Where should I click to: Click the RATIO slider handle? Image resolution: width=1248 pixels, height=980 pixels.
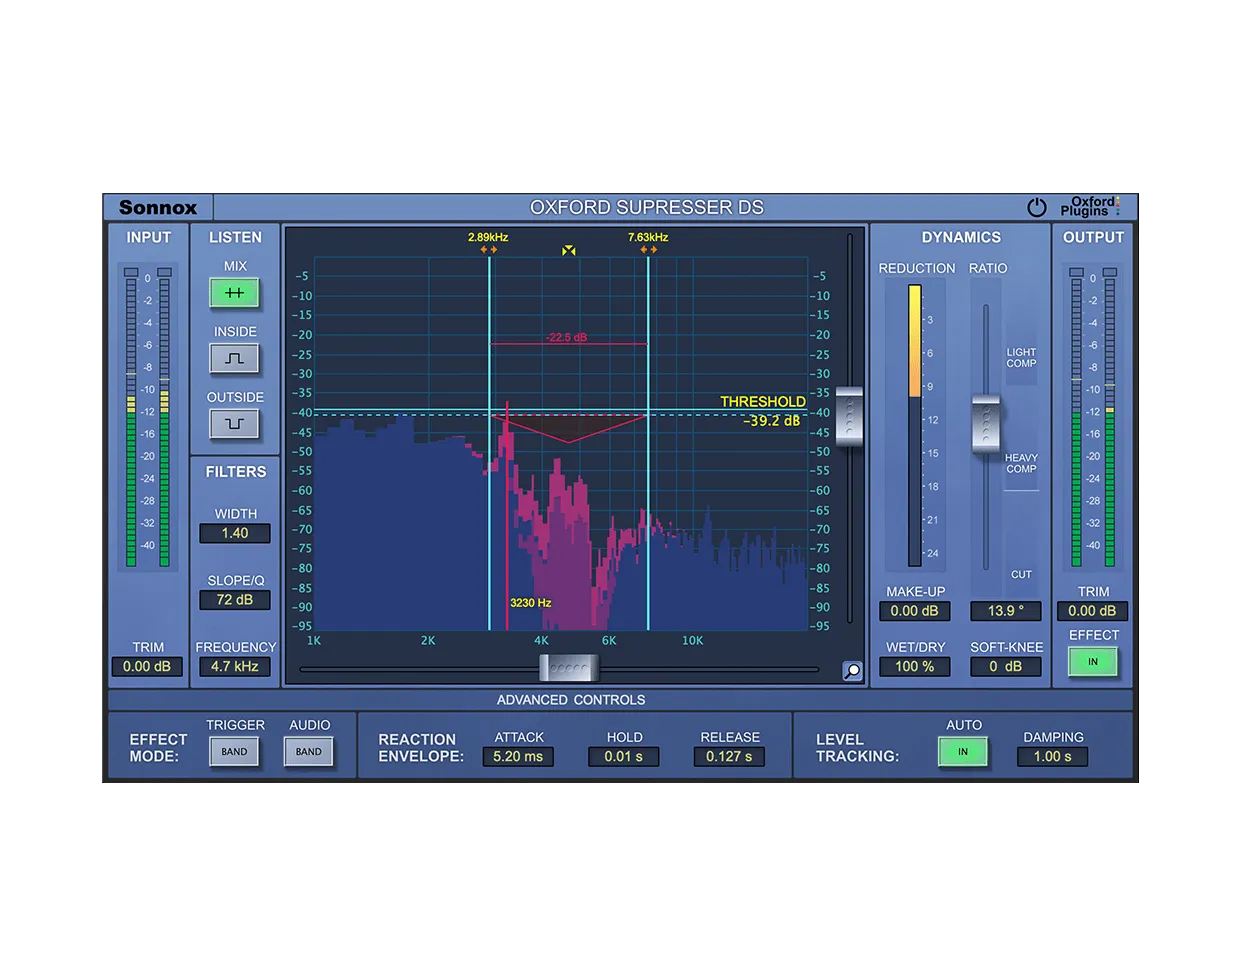tap(986, 424)
